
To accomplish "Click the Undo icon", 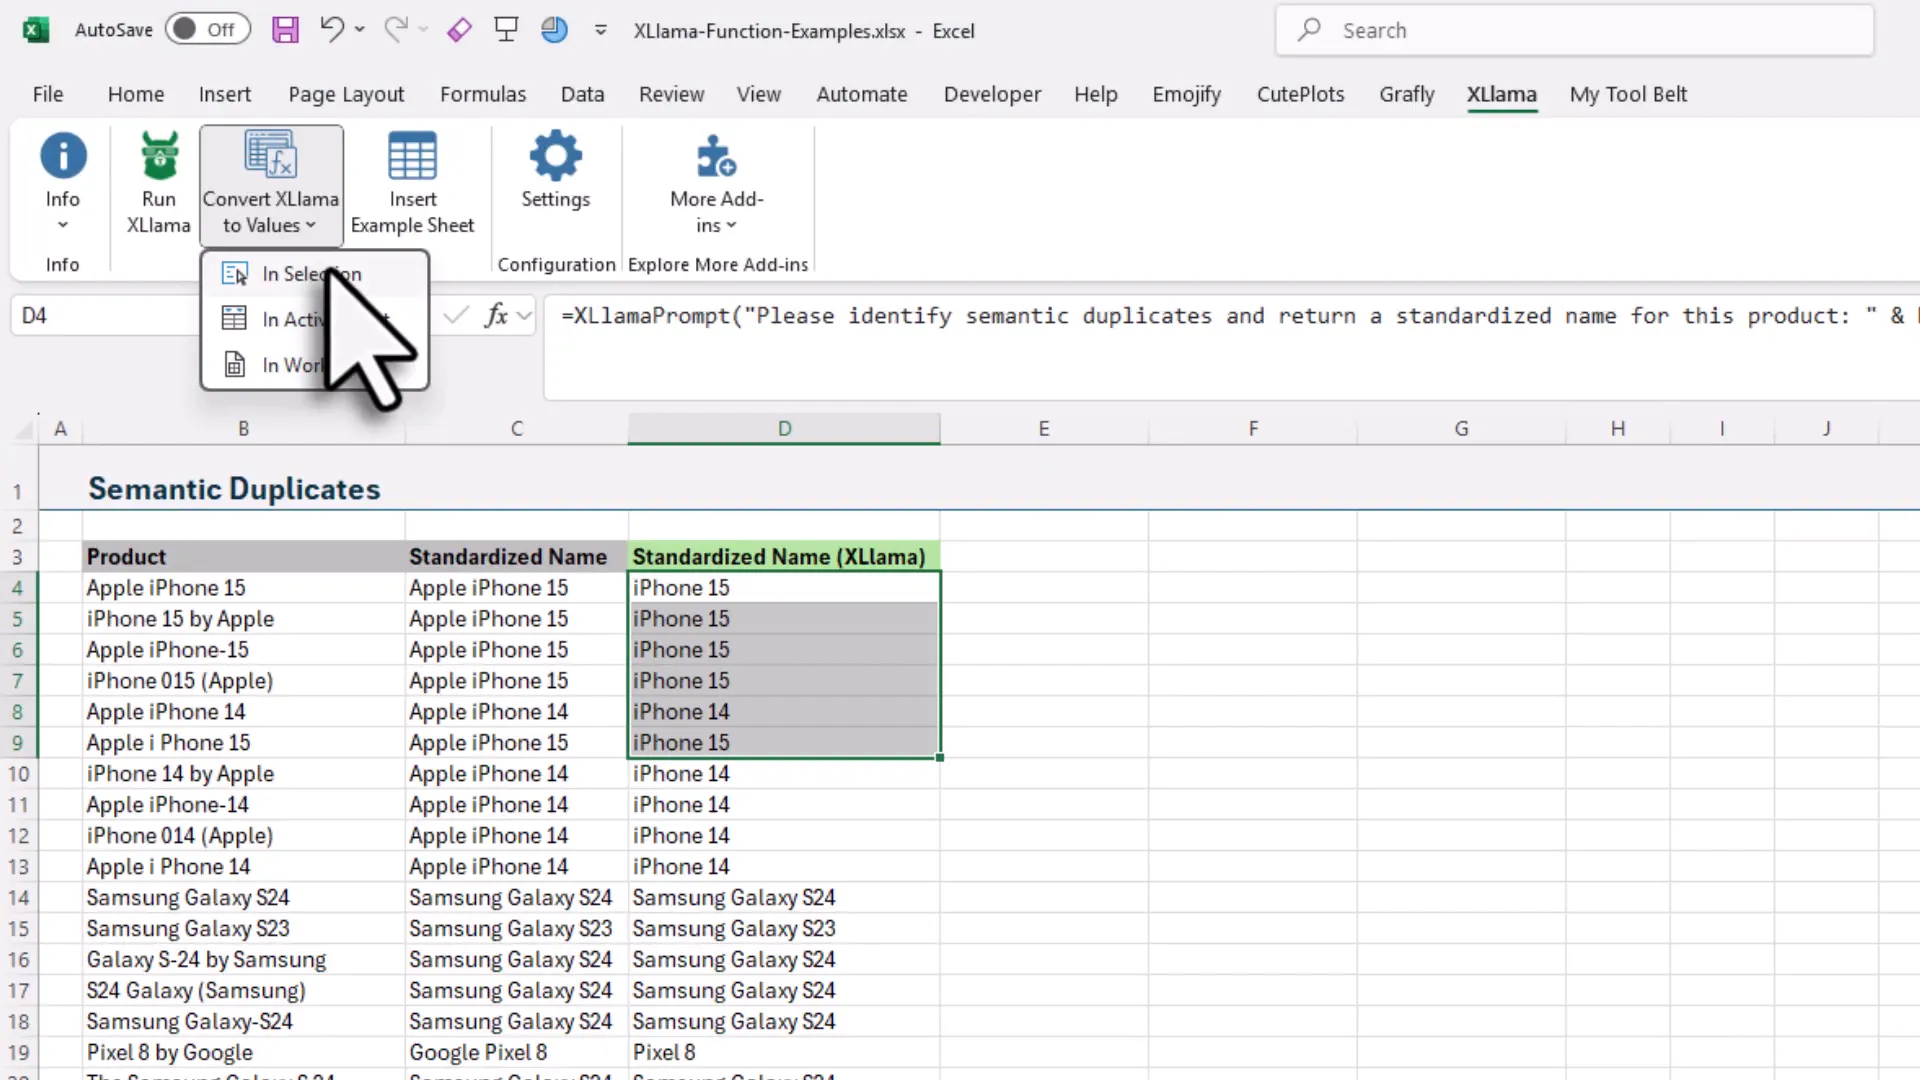I will [x=333, y=29].
